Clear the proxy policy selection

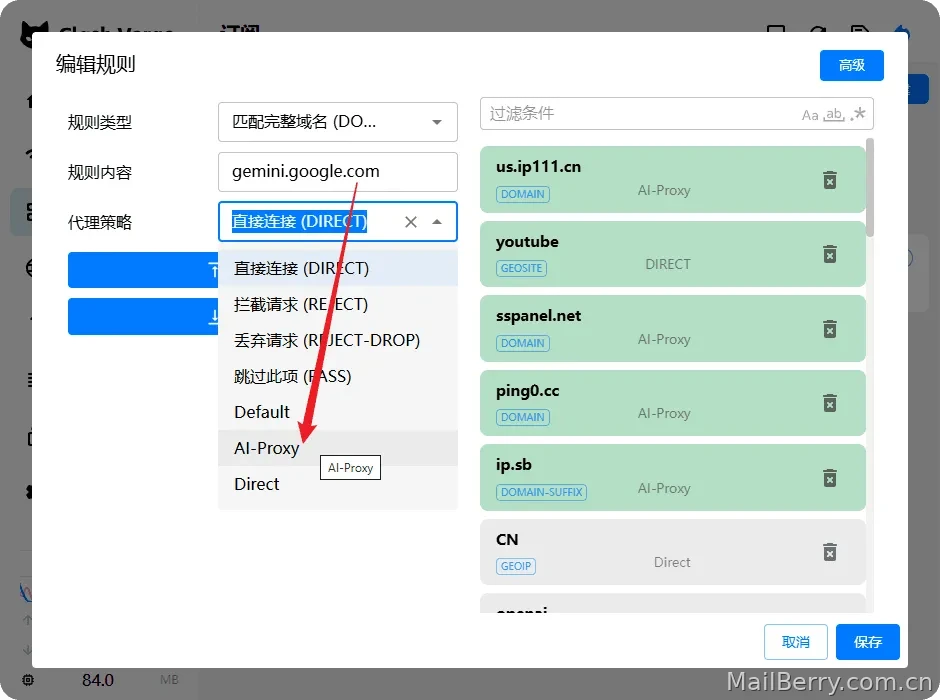(411, 222)
